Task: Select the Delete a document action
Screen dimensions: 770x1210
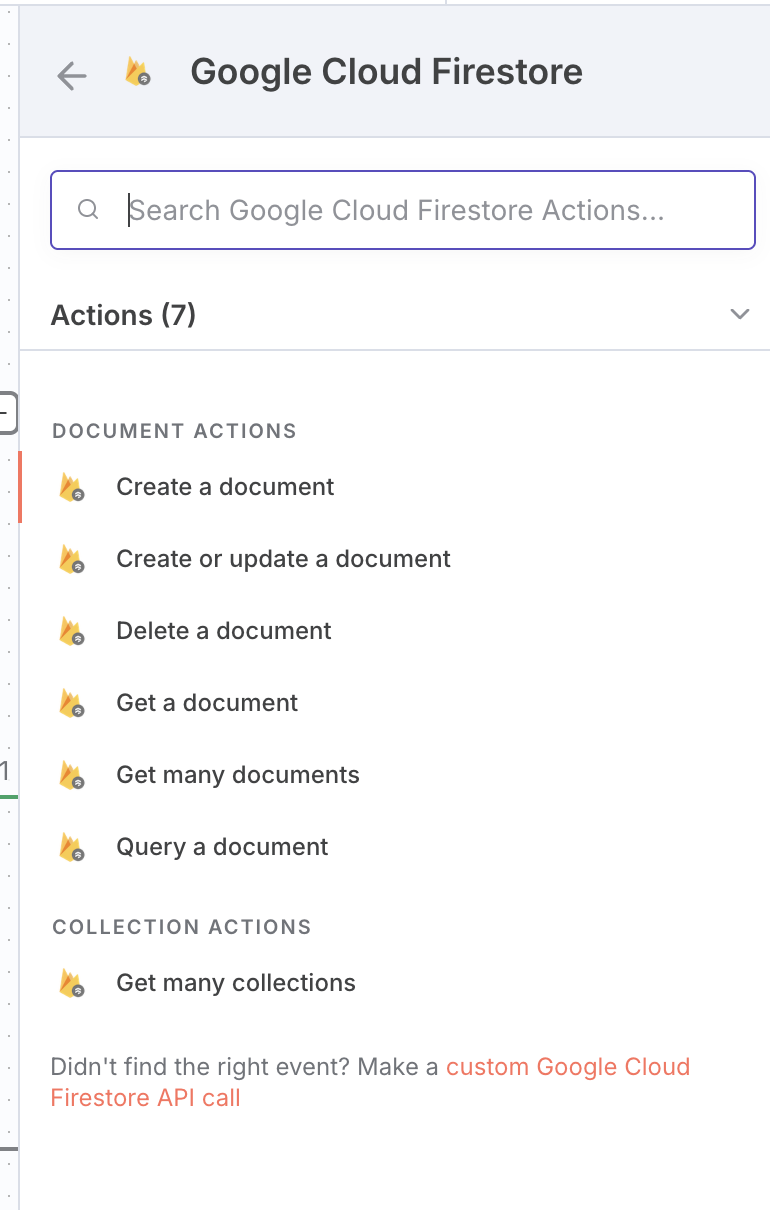Action: tap(223, 631)
